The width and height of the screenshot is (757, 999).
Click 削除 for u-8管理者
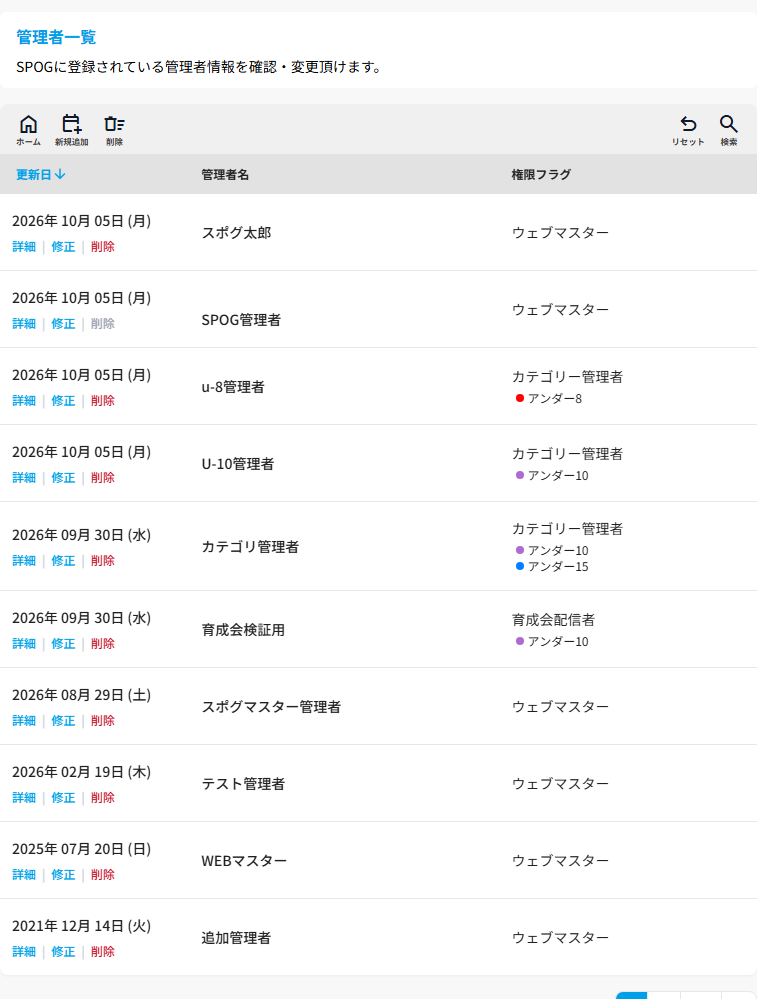click(x=103, y=401)
